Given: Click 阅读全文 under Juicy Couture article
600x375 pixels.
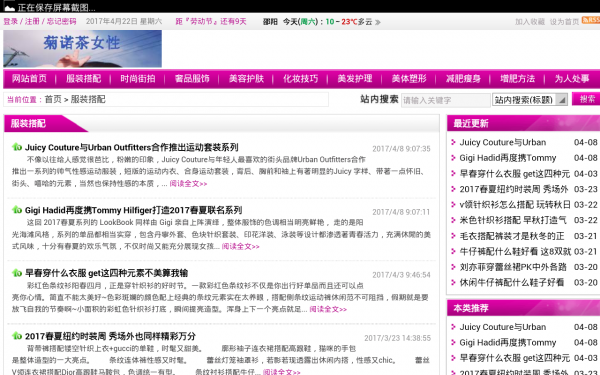Looking at the screenshot, I should coord(188,184).
